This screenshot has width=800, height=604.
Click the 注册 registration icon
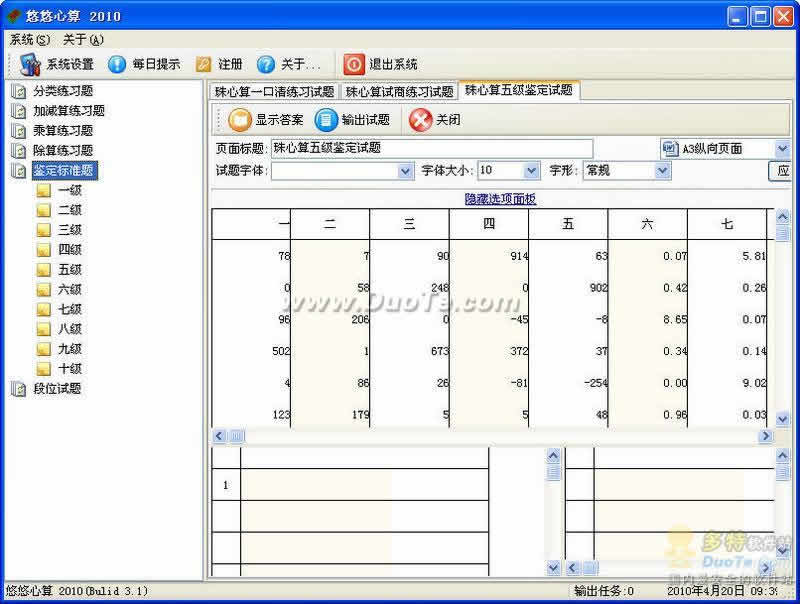204,64
